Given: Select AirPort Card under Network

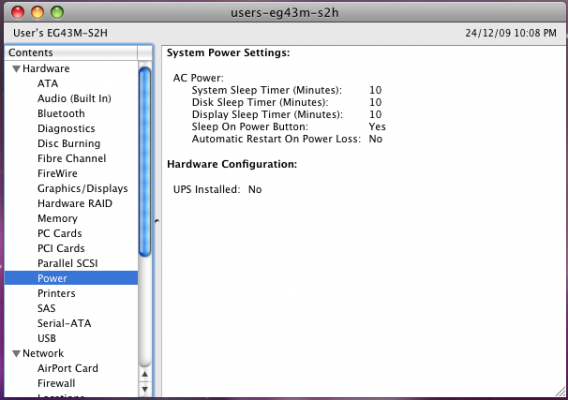Looking at the screenshot, I should click(68, 368).
